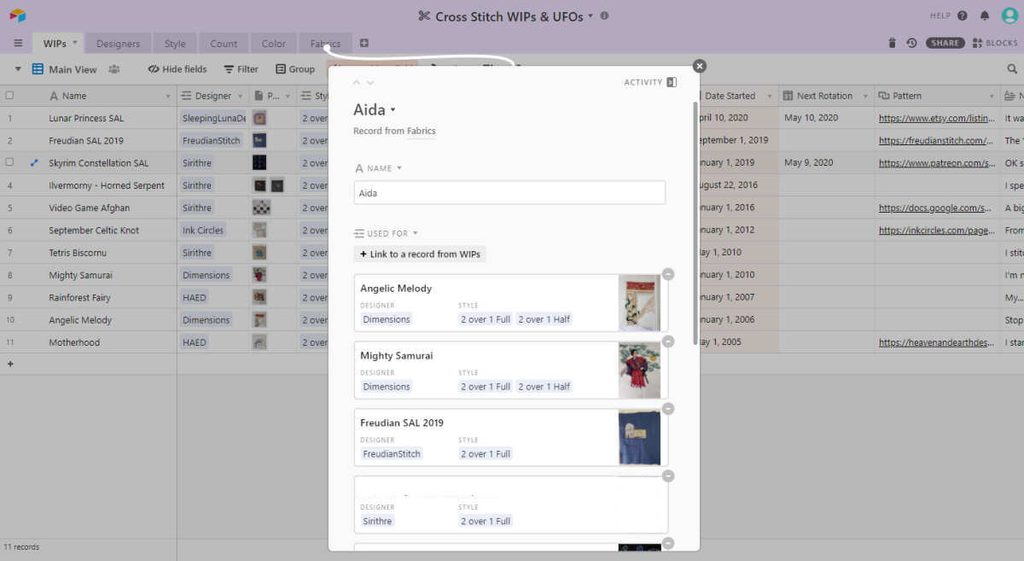Go to previous record arrow
The width and height of the screenshot is (1024, 561).
pyautogui.click(x=357, y=82)
